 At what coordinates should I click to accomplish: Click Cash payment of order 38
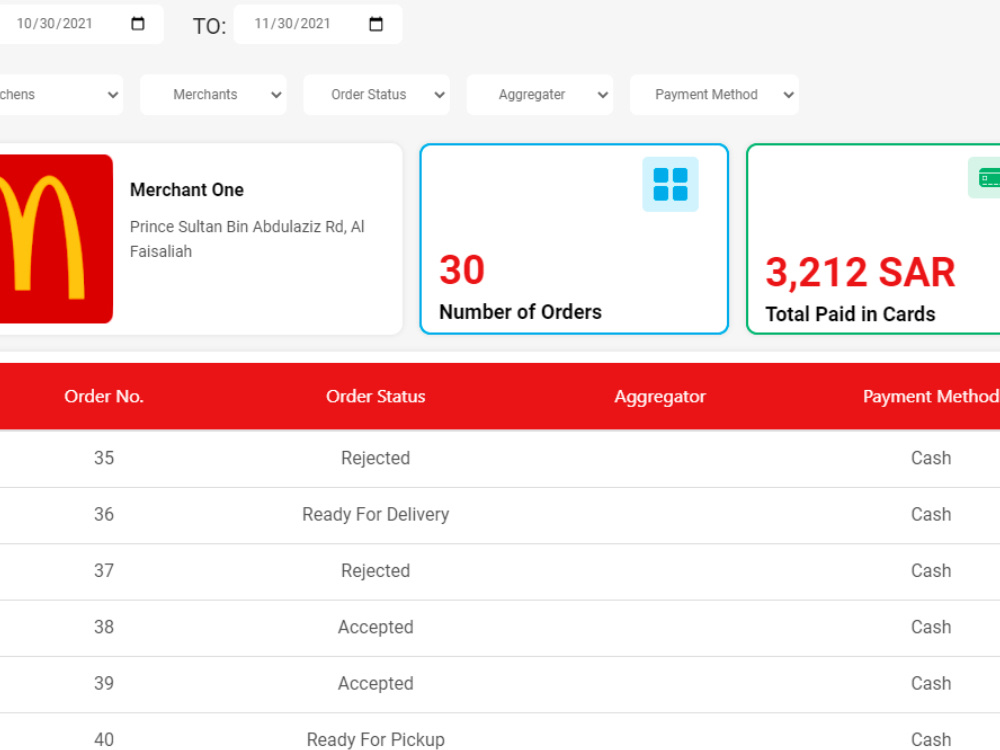click(931, 627)
